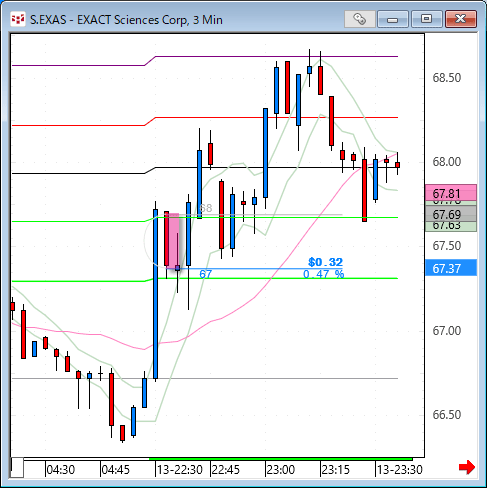The width and height of the screenshot is (487, 488).
Task: Click the green 67.63 price label
Action: (451, 227)
